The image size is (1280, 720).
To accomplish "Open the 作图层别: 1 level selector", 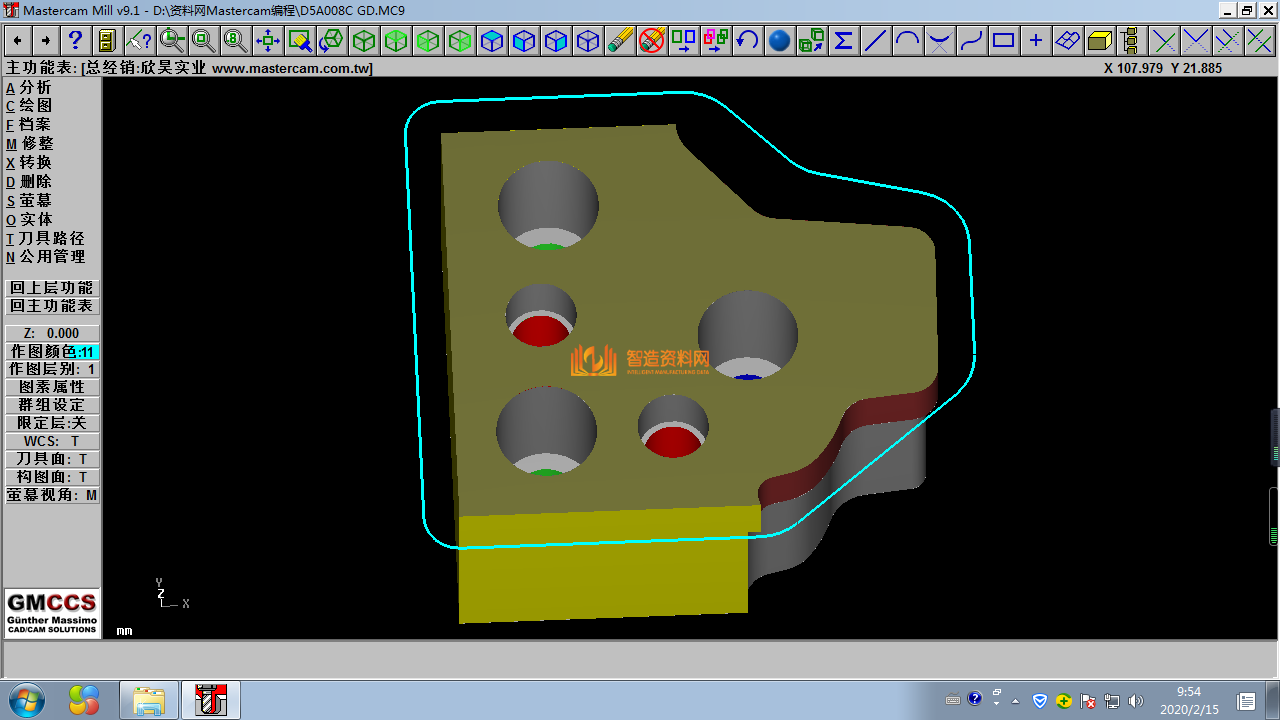I will click(52, 369).
